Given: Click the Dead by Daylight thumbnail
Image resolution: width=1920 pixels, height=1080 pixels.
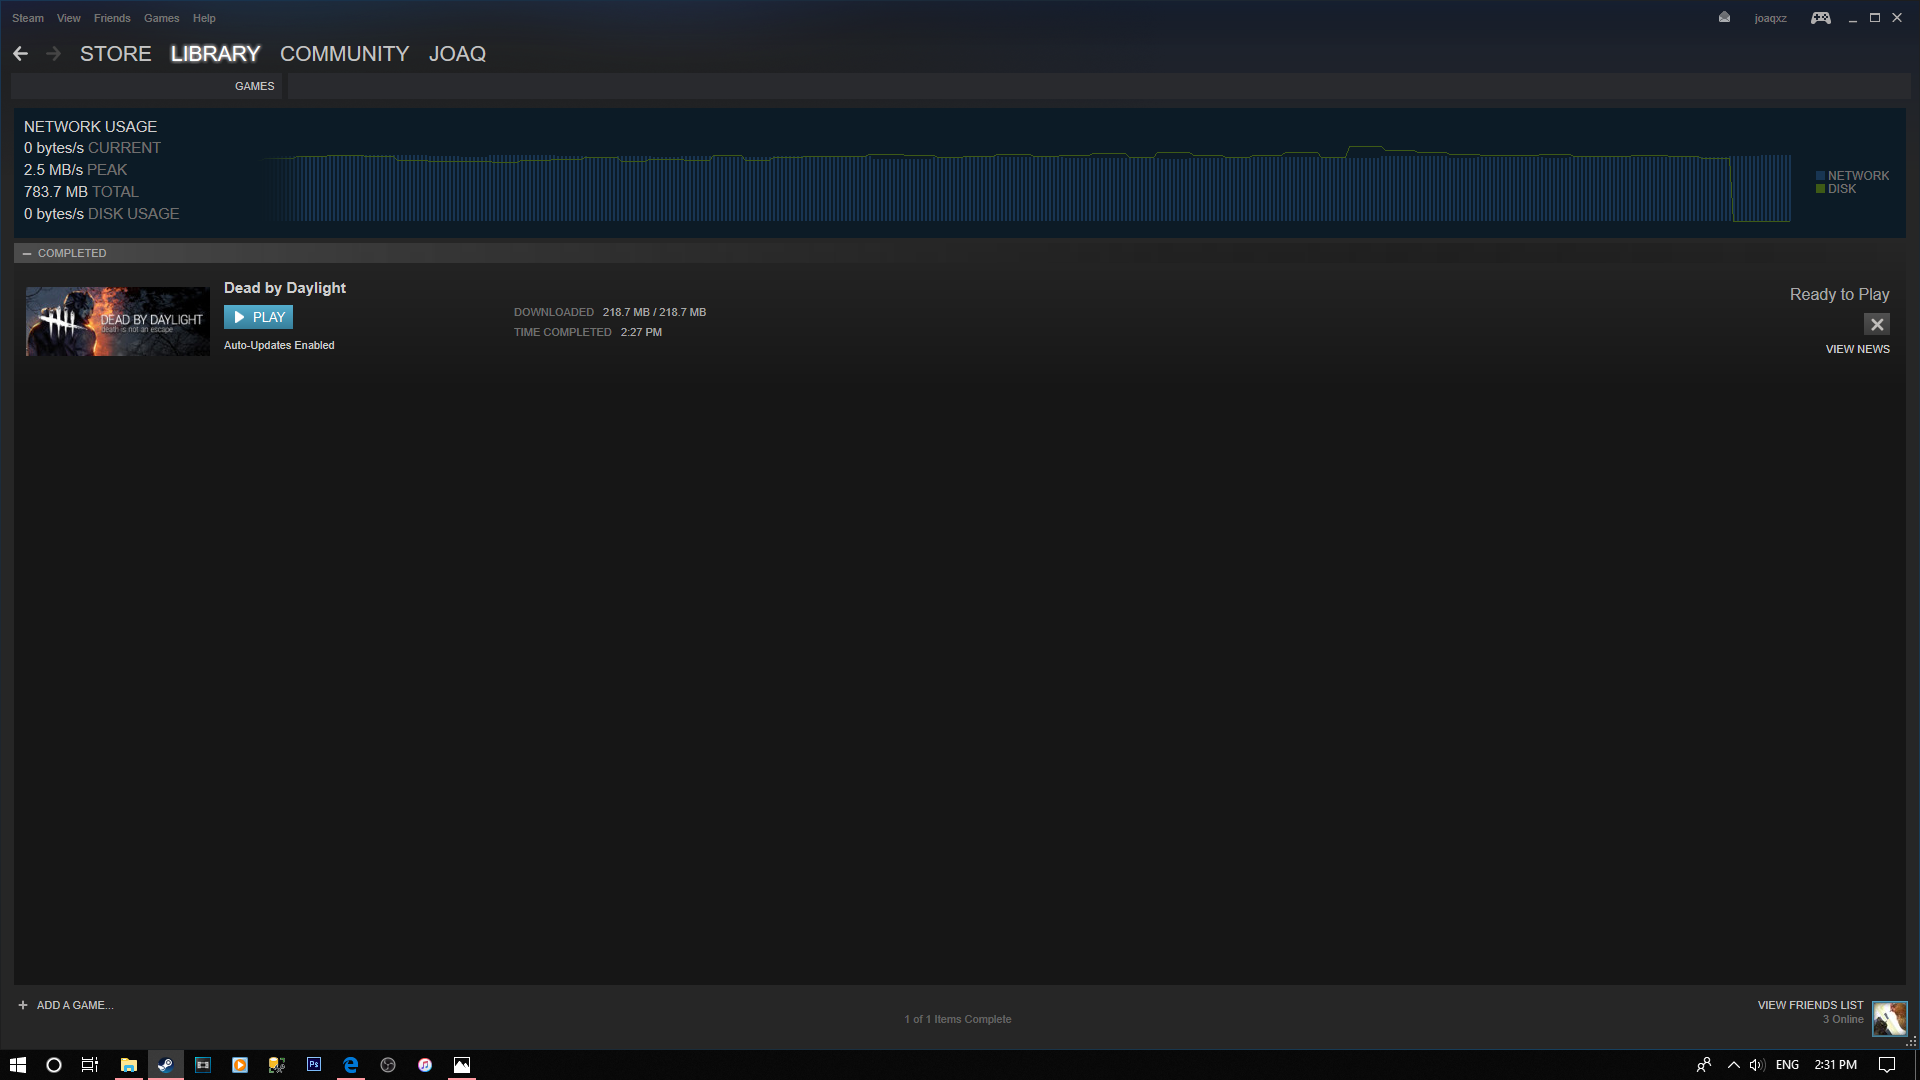Looking at the screenshot, I should 118,321.
